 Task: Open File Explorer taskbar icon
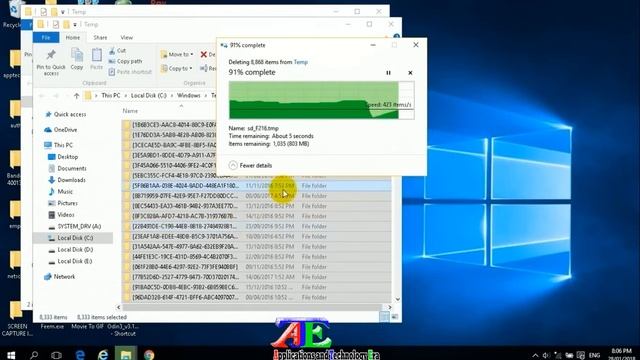pyautogui.click(x=126, y=355)
